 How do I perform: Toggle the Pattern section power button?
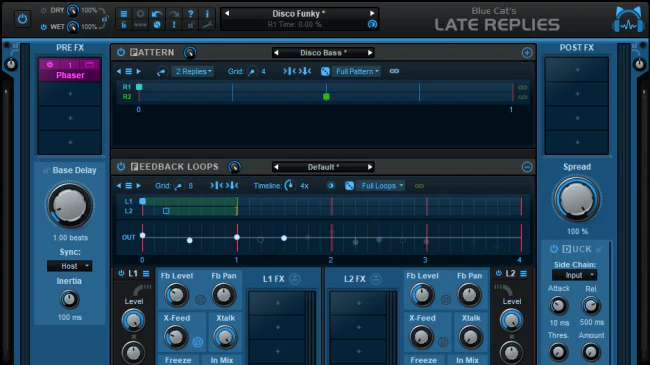tap(121, 52)
